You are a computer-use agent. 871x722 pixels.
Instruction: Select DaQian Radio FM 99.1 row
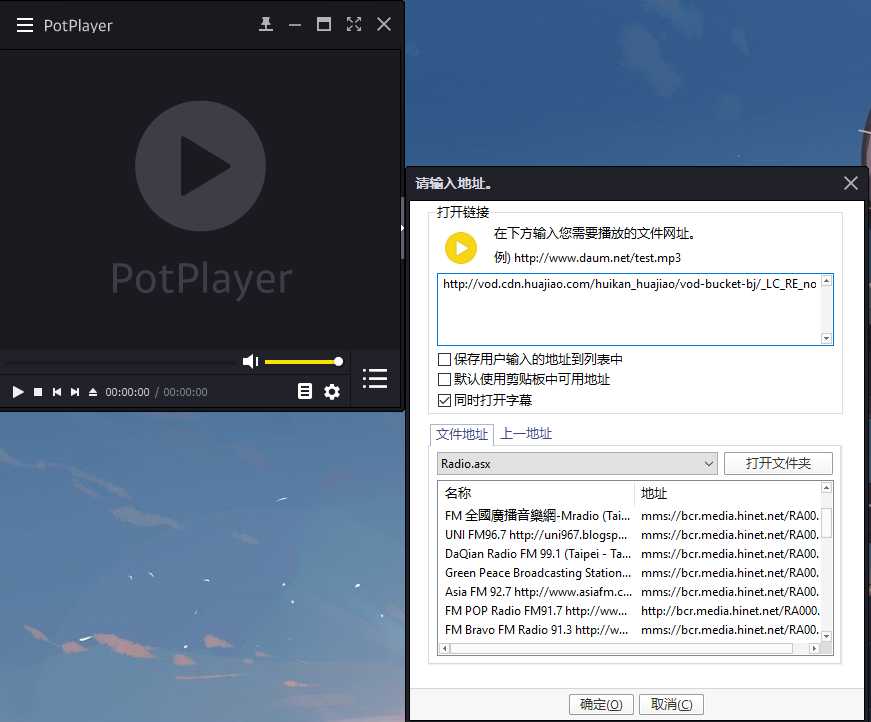coord(630,554)
